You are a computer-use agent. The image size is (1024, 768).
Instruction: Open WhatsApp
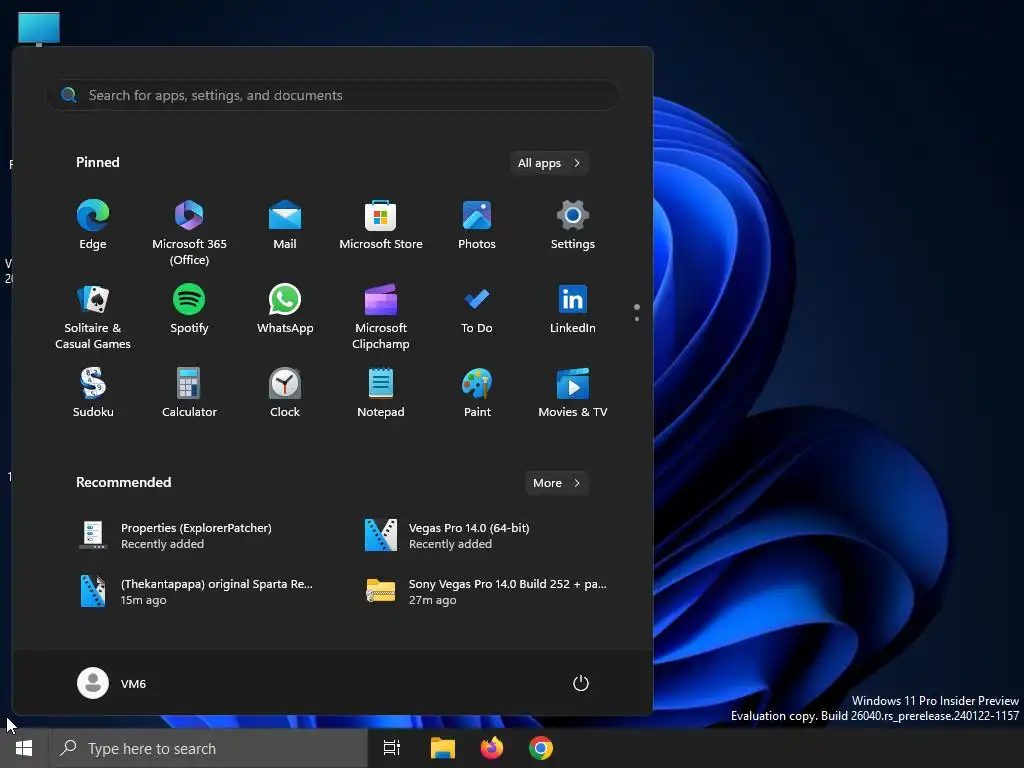[x=285, y=310]
